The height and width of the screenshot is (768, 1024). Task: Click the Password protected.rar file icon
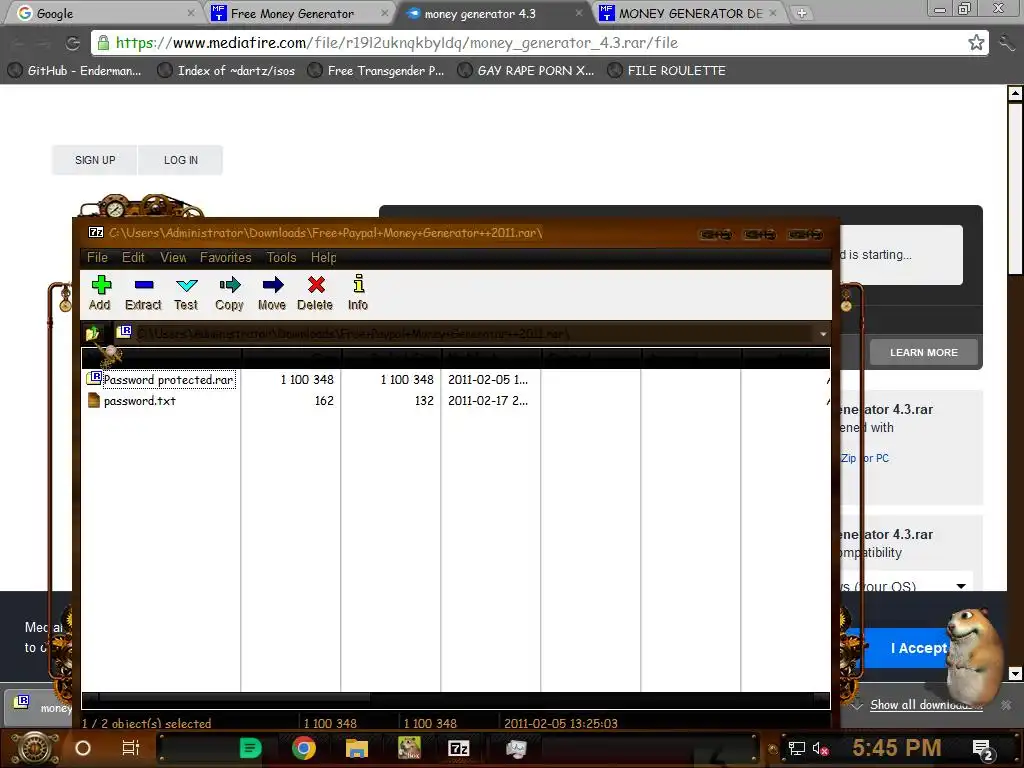94,378
